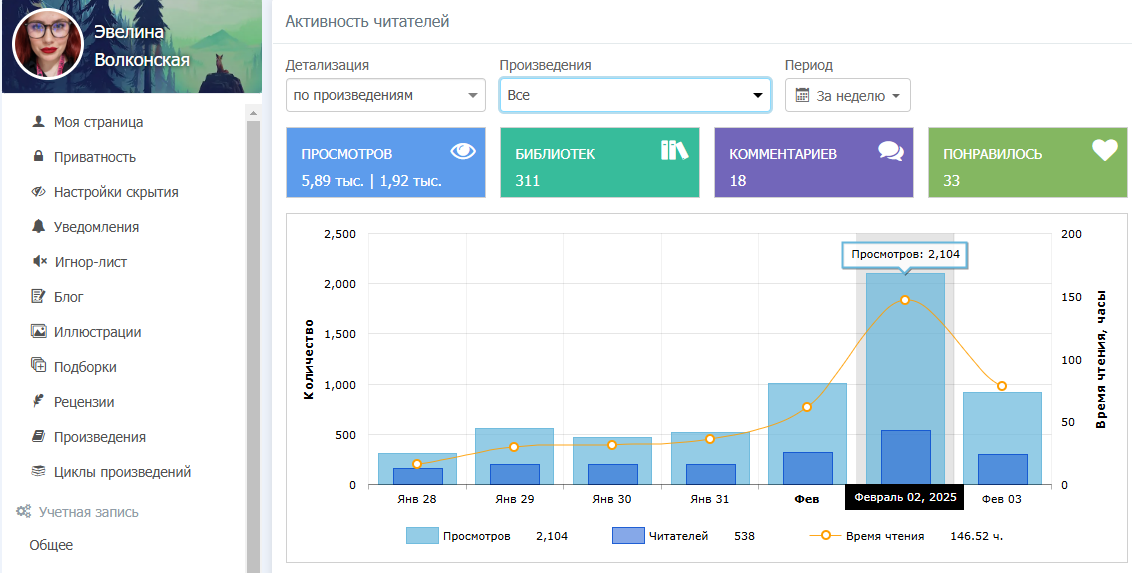Open the Блог link in sidebar
Image resolution: width=1132 pixels, height=573 pixels.
click(68, 297)
